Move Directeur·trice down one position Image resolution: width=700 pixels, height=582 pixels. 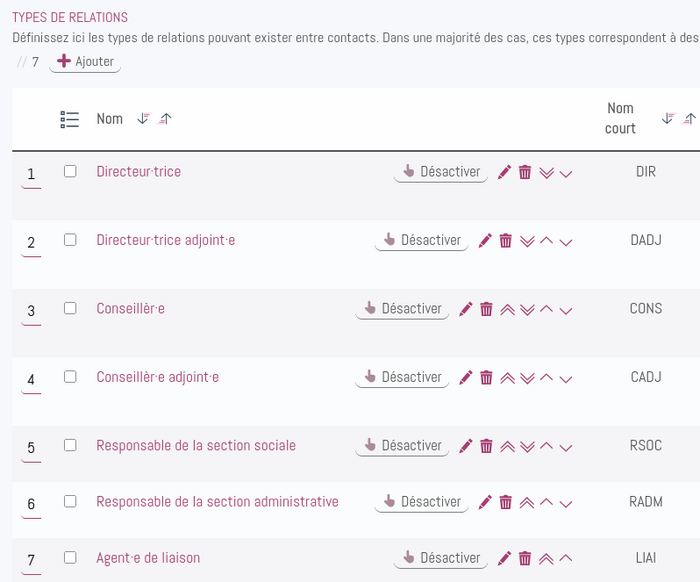click(566, 174)
